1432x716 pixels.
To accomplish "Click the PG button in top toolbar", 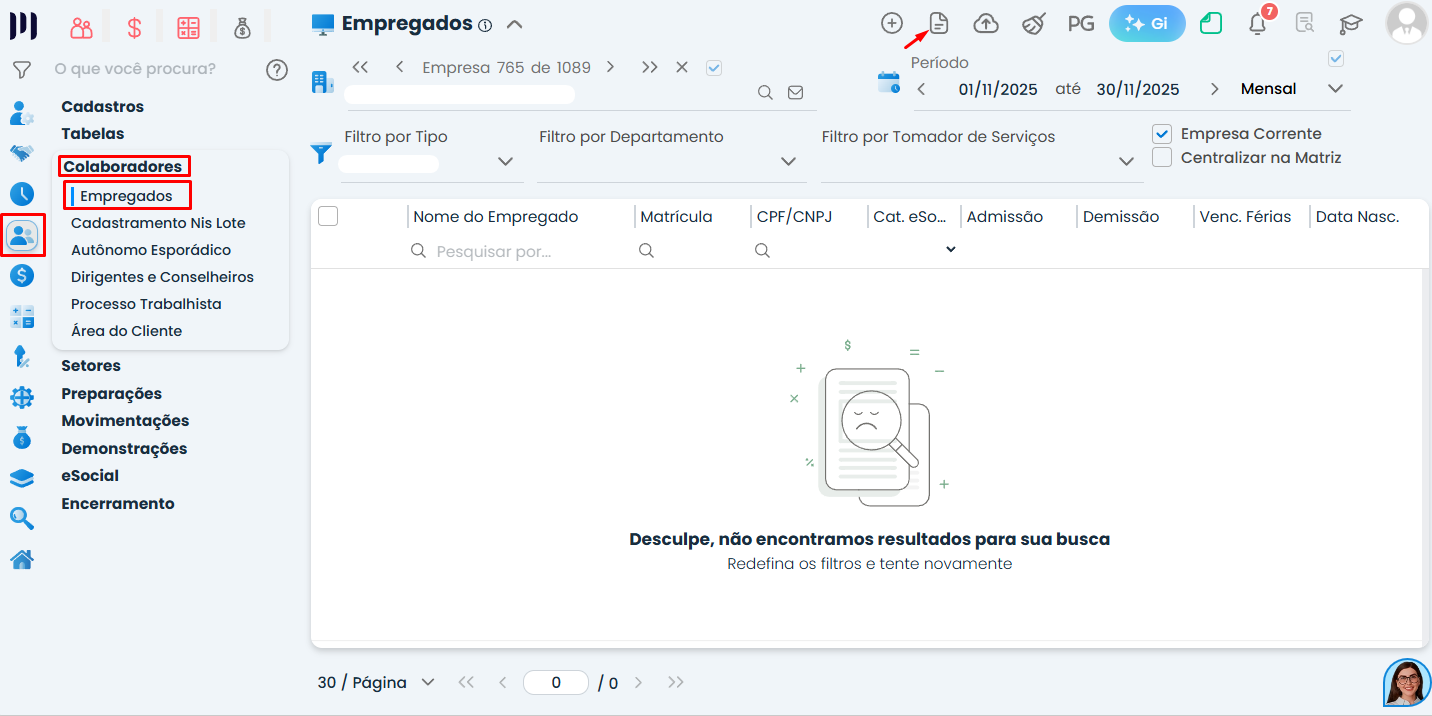I will click(1081, 23).
